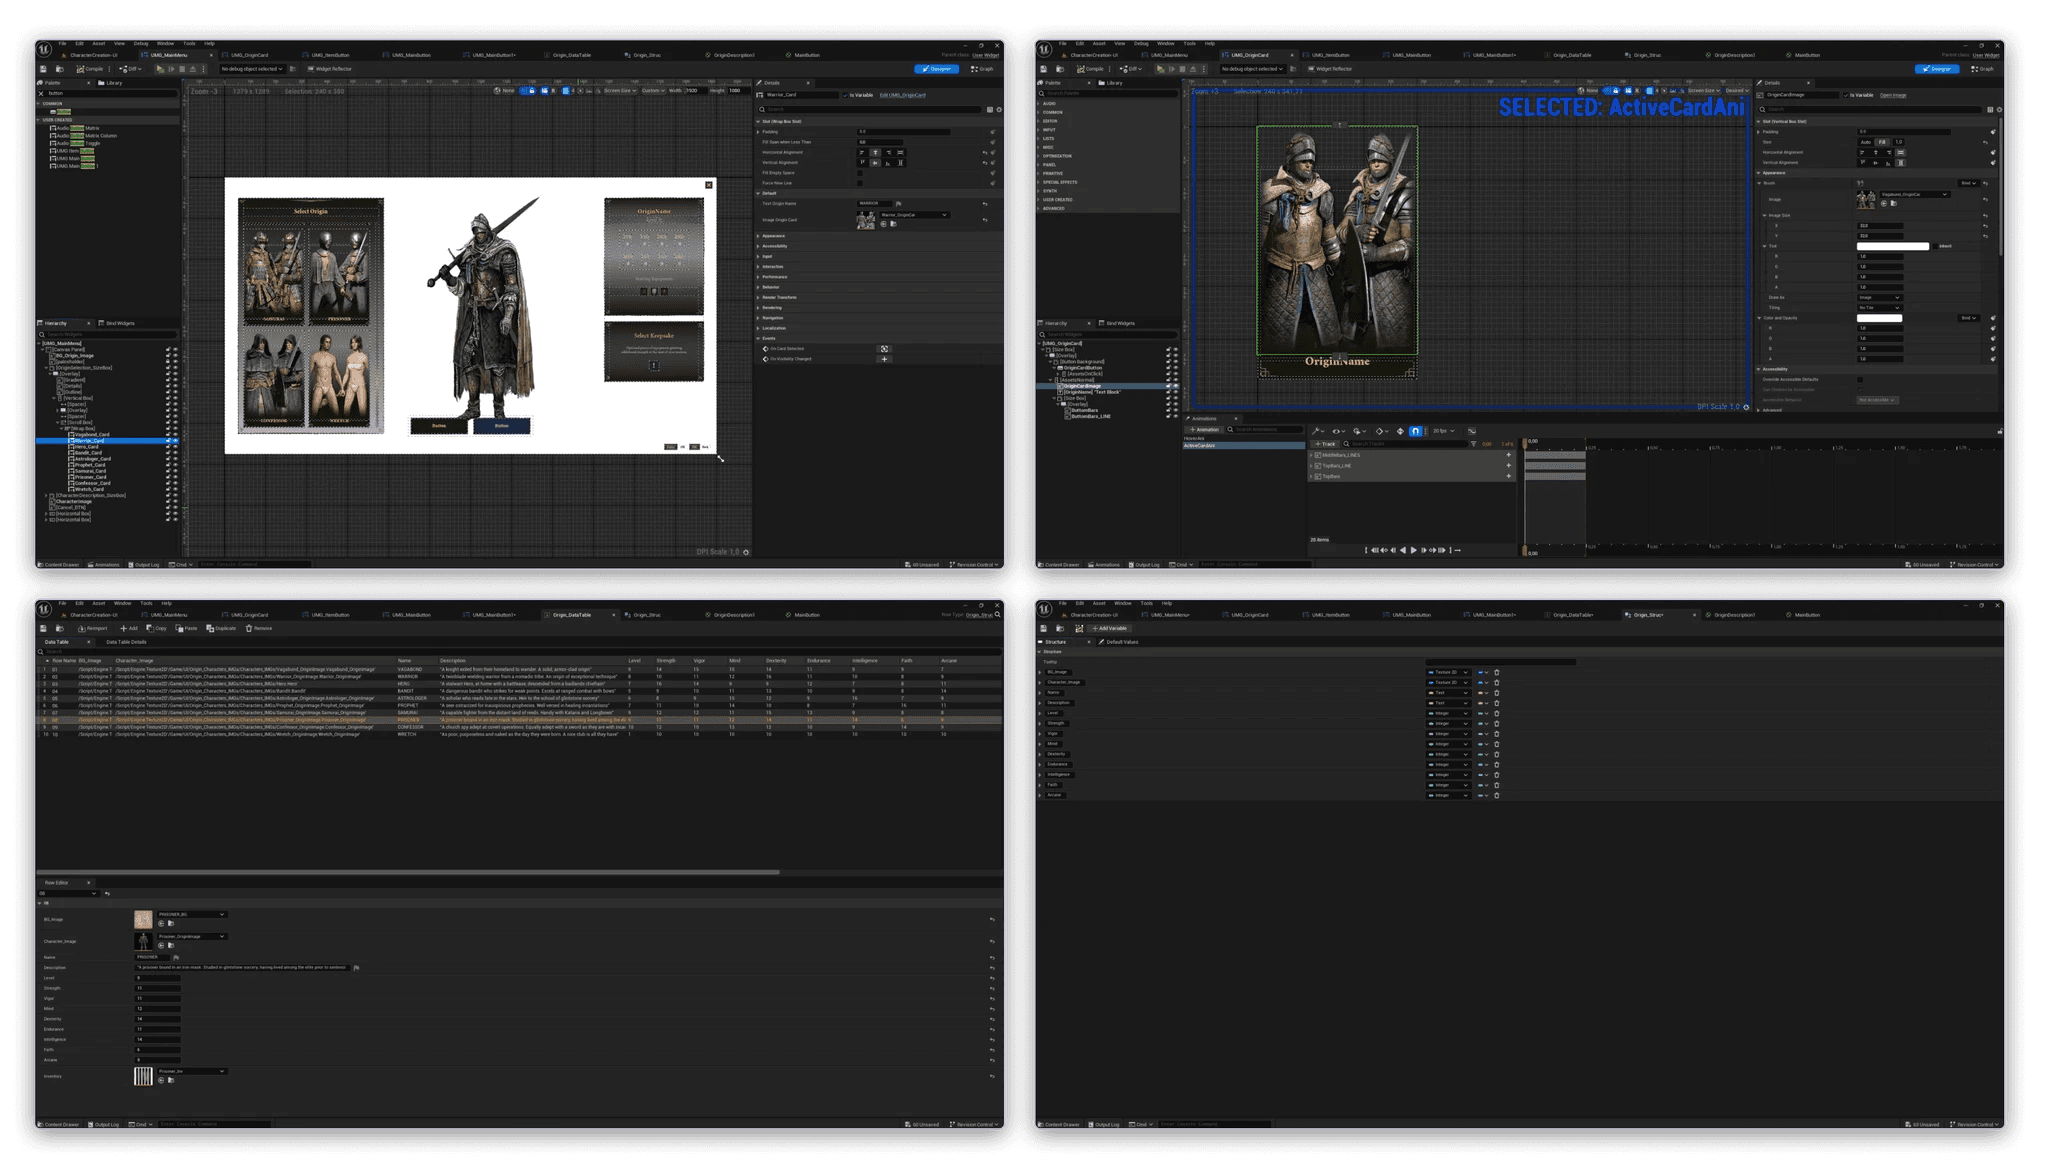Switch to the Data Table Details tab

click(126, 642)
